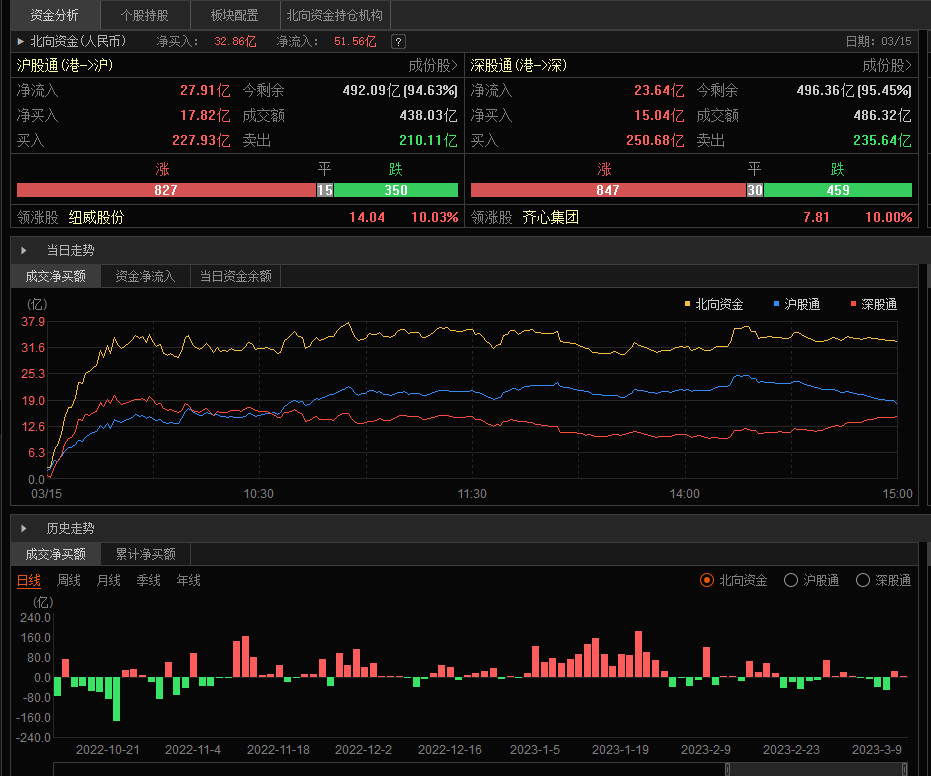Screen dimensions: 931x776
Task: Switch to the 个股持股 tab
Action: [144, 15]
